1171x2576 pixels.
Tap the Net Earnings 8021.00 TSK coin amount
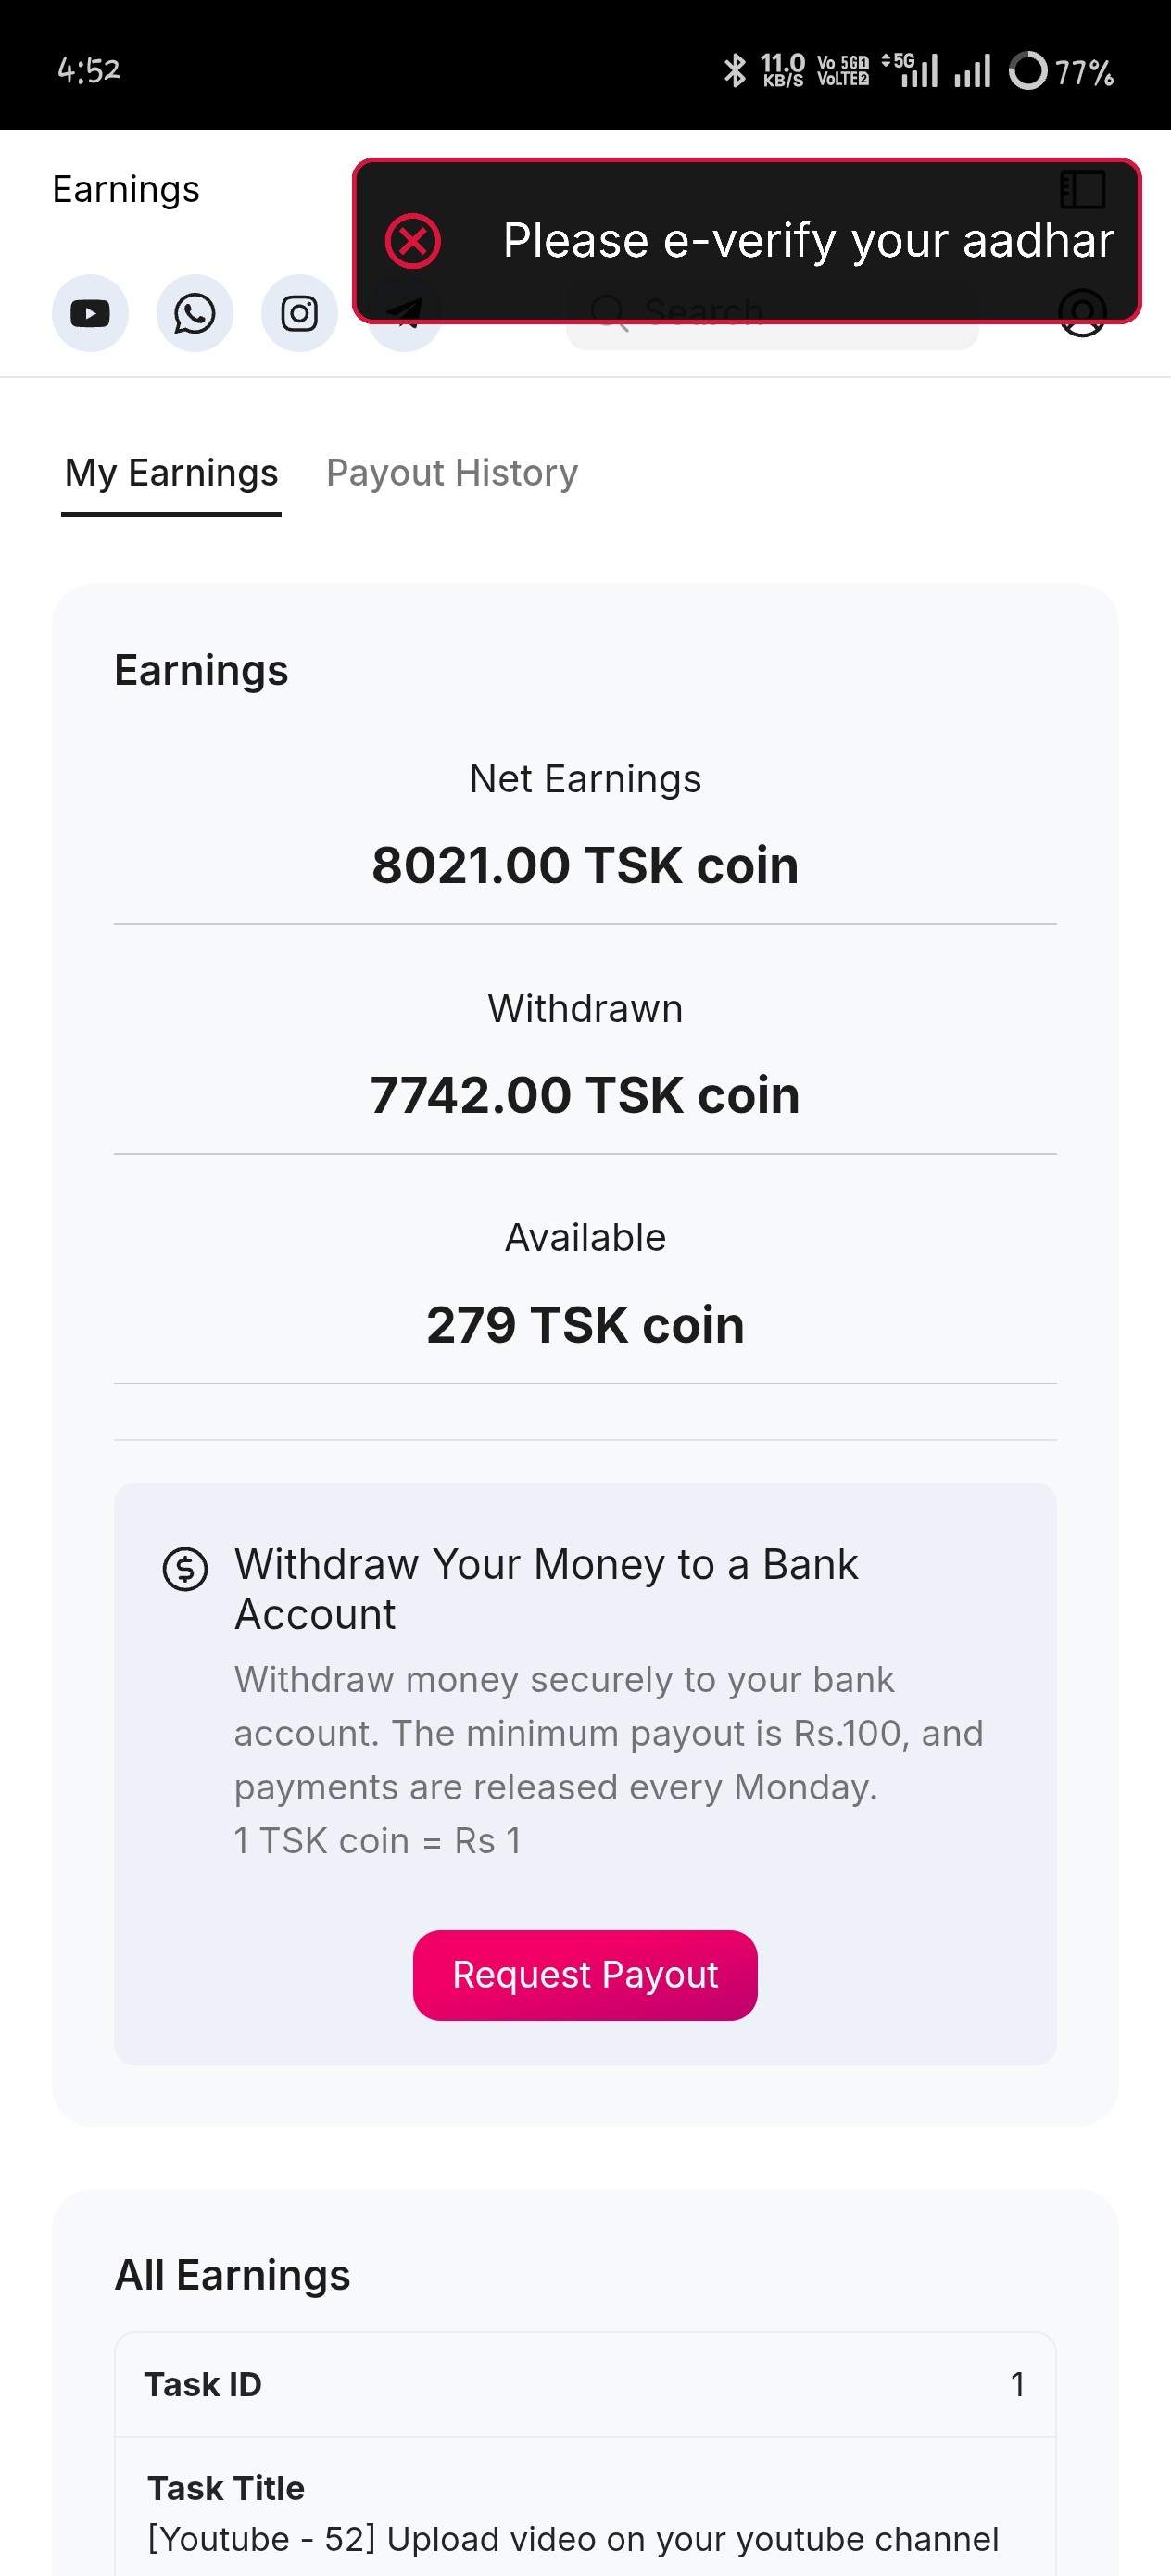pos(585,865)
